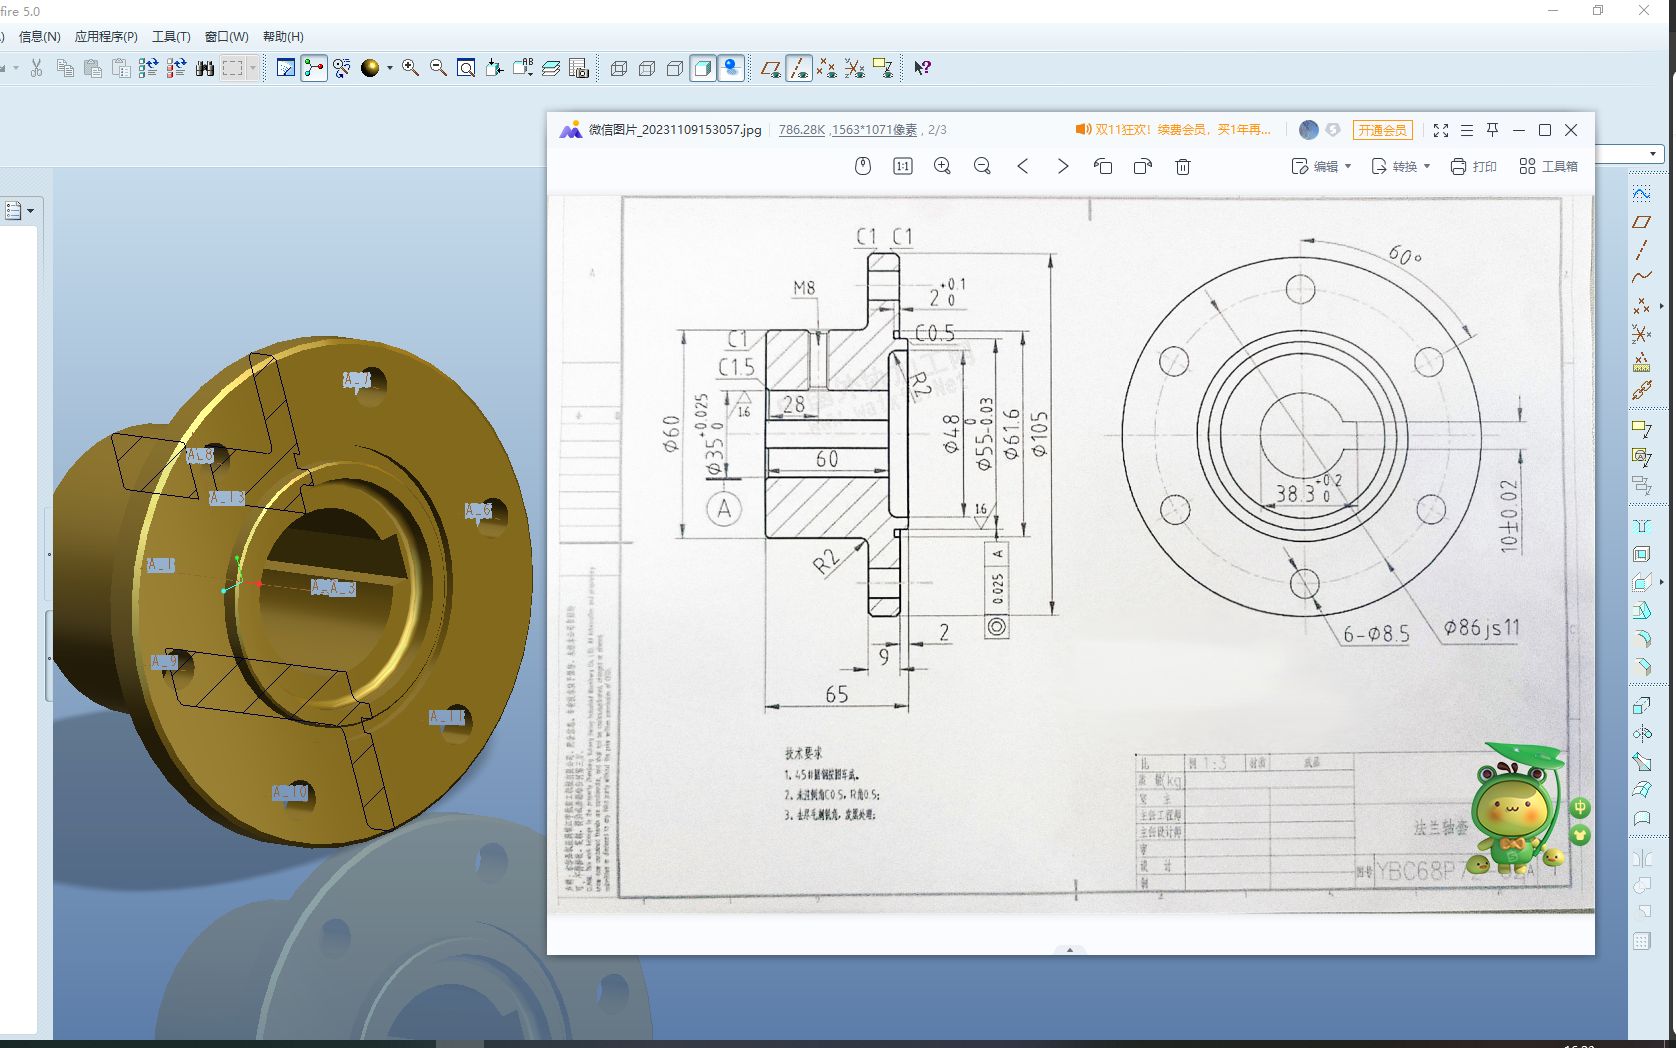Expand the rib tool flyout arrow
The height and width of the screenshot is (1048, 1676).
coord(1661,582)
